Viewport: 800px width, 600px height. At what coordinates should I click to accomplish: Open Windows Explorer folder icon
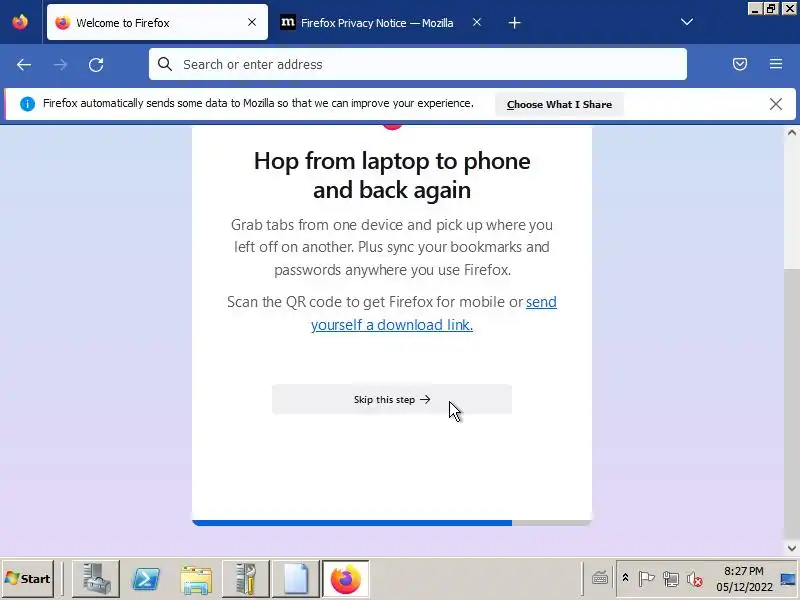pos(196,579)
